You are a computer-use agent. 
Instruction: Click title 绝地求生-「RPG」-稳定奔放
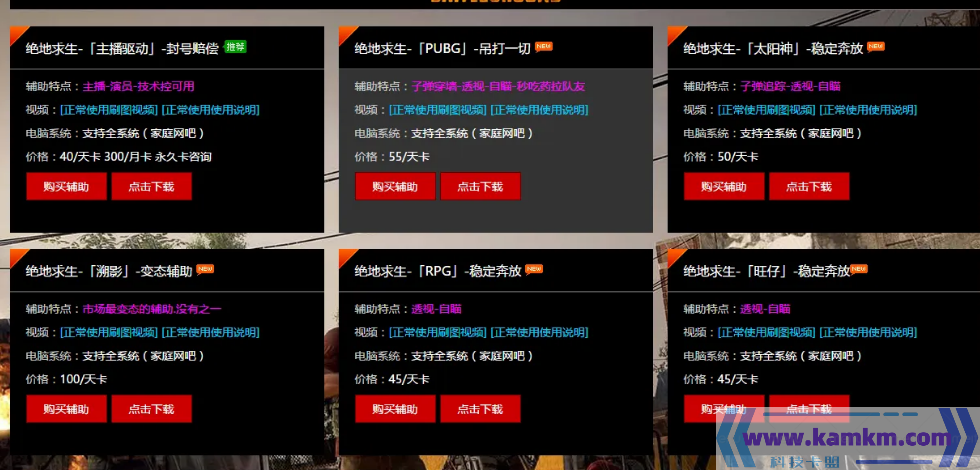[x=438, y=271]
